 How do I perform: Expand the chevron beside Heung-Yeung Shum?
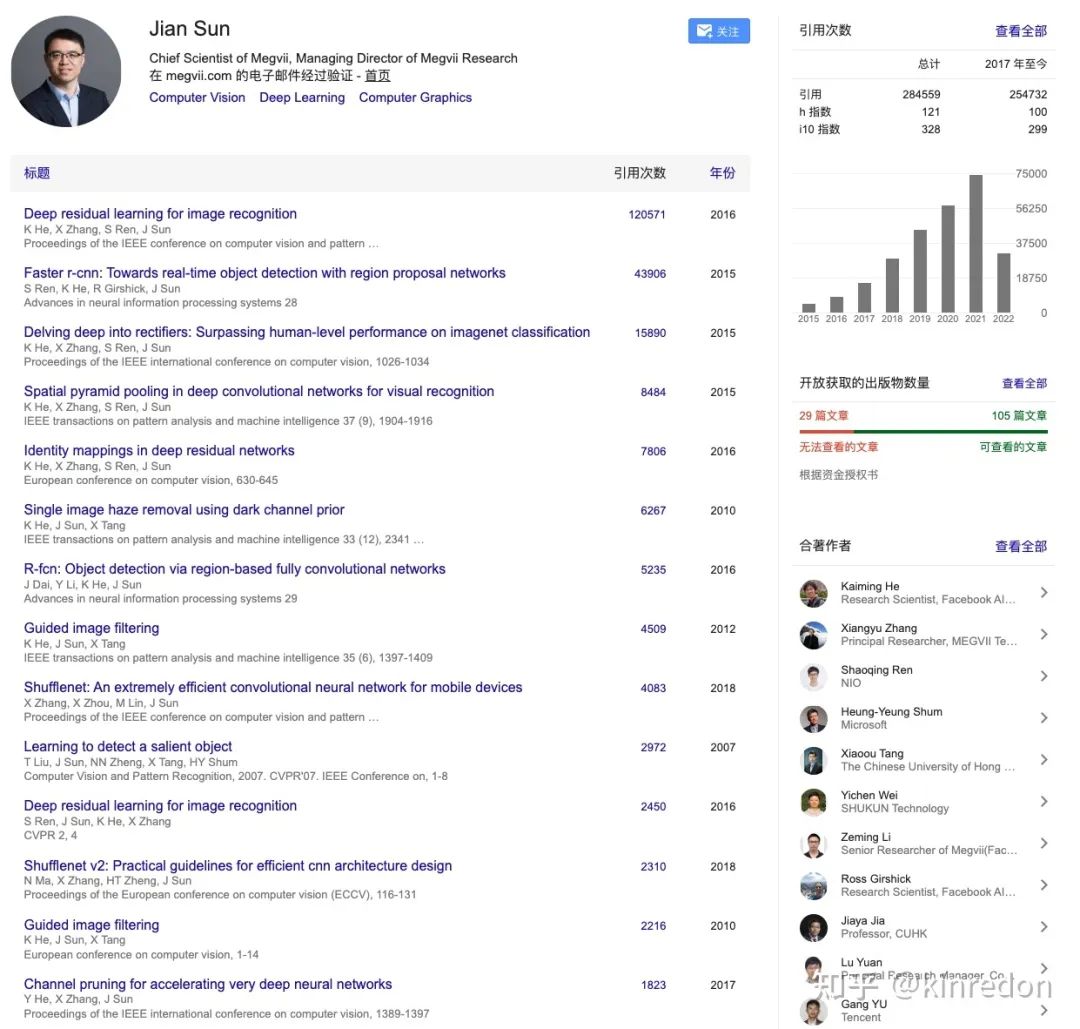coord(1043,718)
